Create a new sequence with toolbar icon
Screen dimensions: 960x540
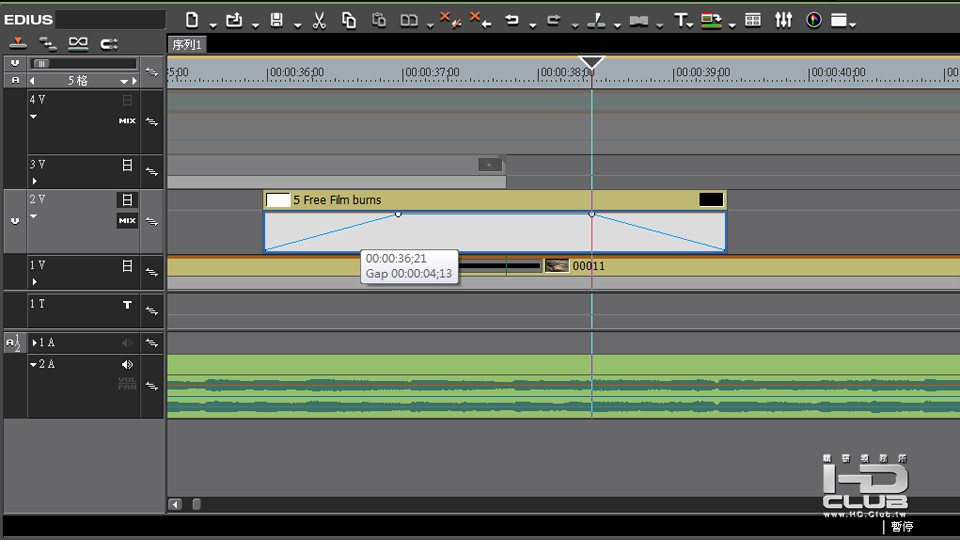(x=192, y=20)
